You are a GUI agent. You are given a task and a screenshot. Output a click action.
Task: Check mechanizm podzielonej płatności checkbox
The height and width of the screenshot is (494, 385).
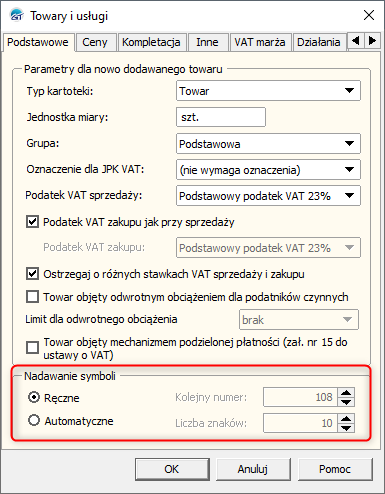pos(32,347)
